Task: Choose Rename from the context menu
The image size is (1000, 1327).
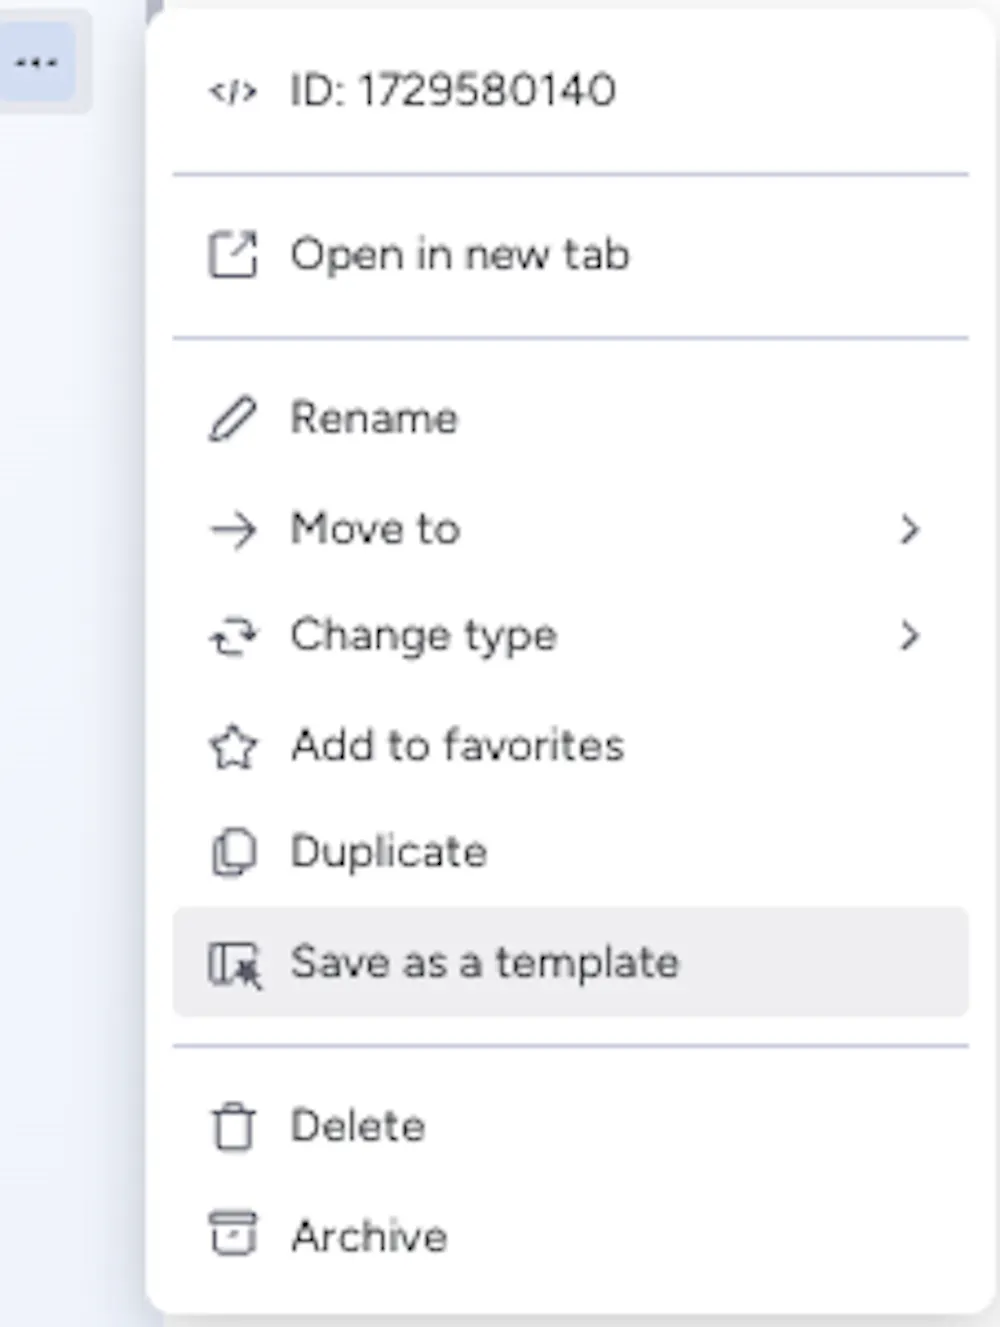Action: click(374, 419)
